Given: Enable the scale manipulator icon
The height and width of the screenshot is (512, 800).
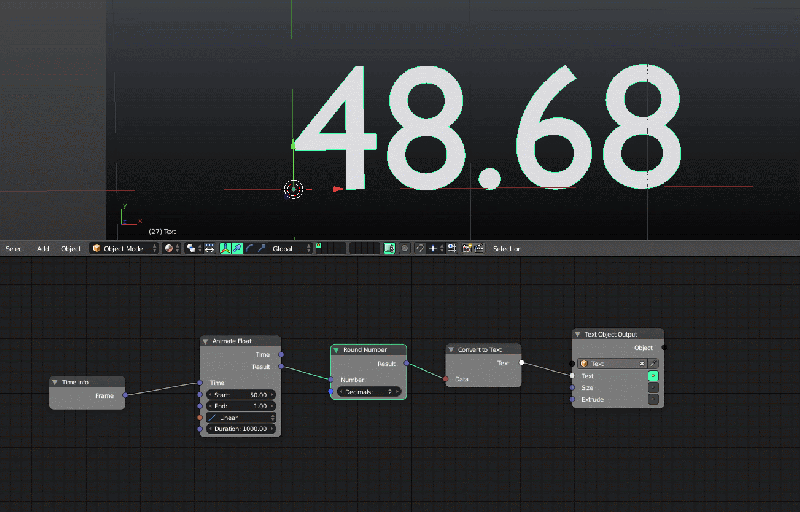Looking at the screenshot, I should 261,248.
